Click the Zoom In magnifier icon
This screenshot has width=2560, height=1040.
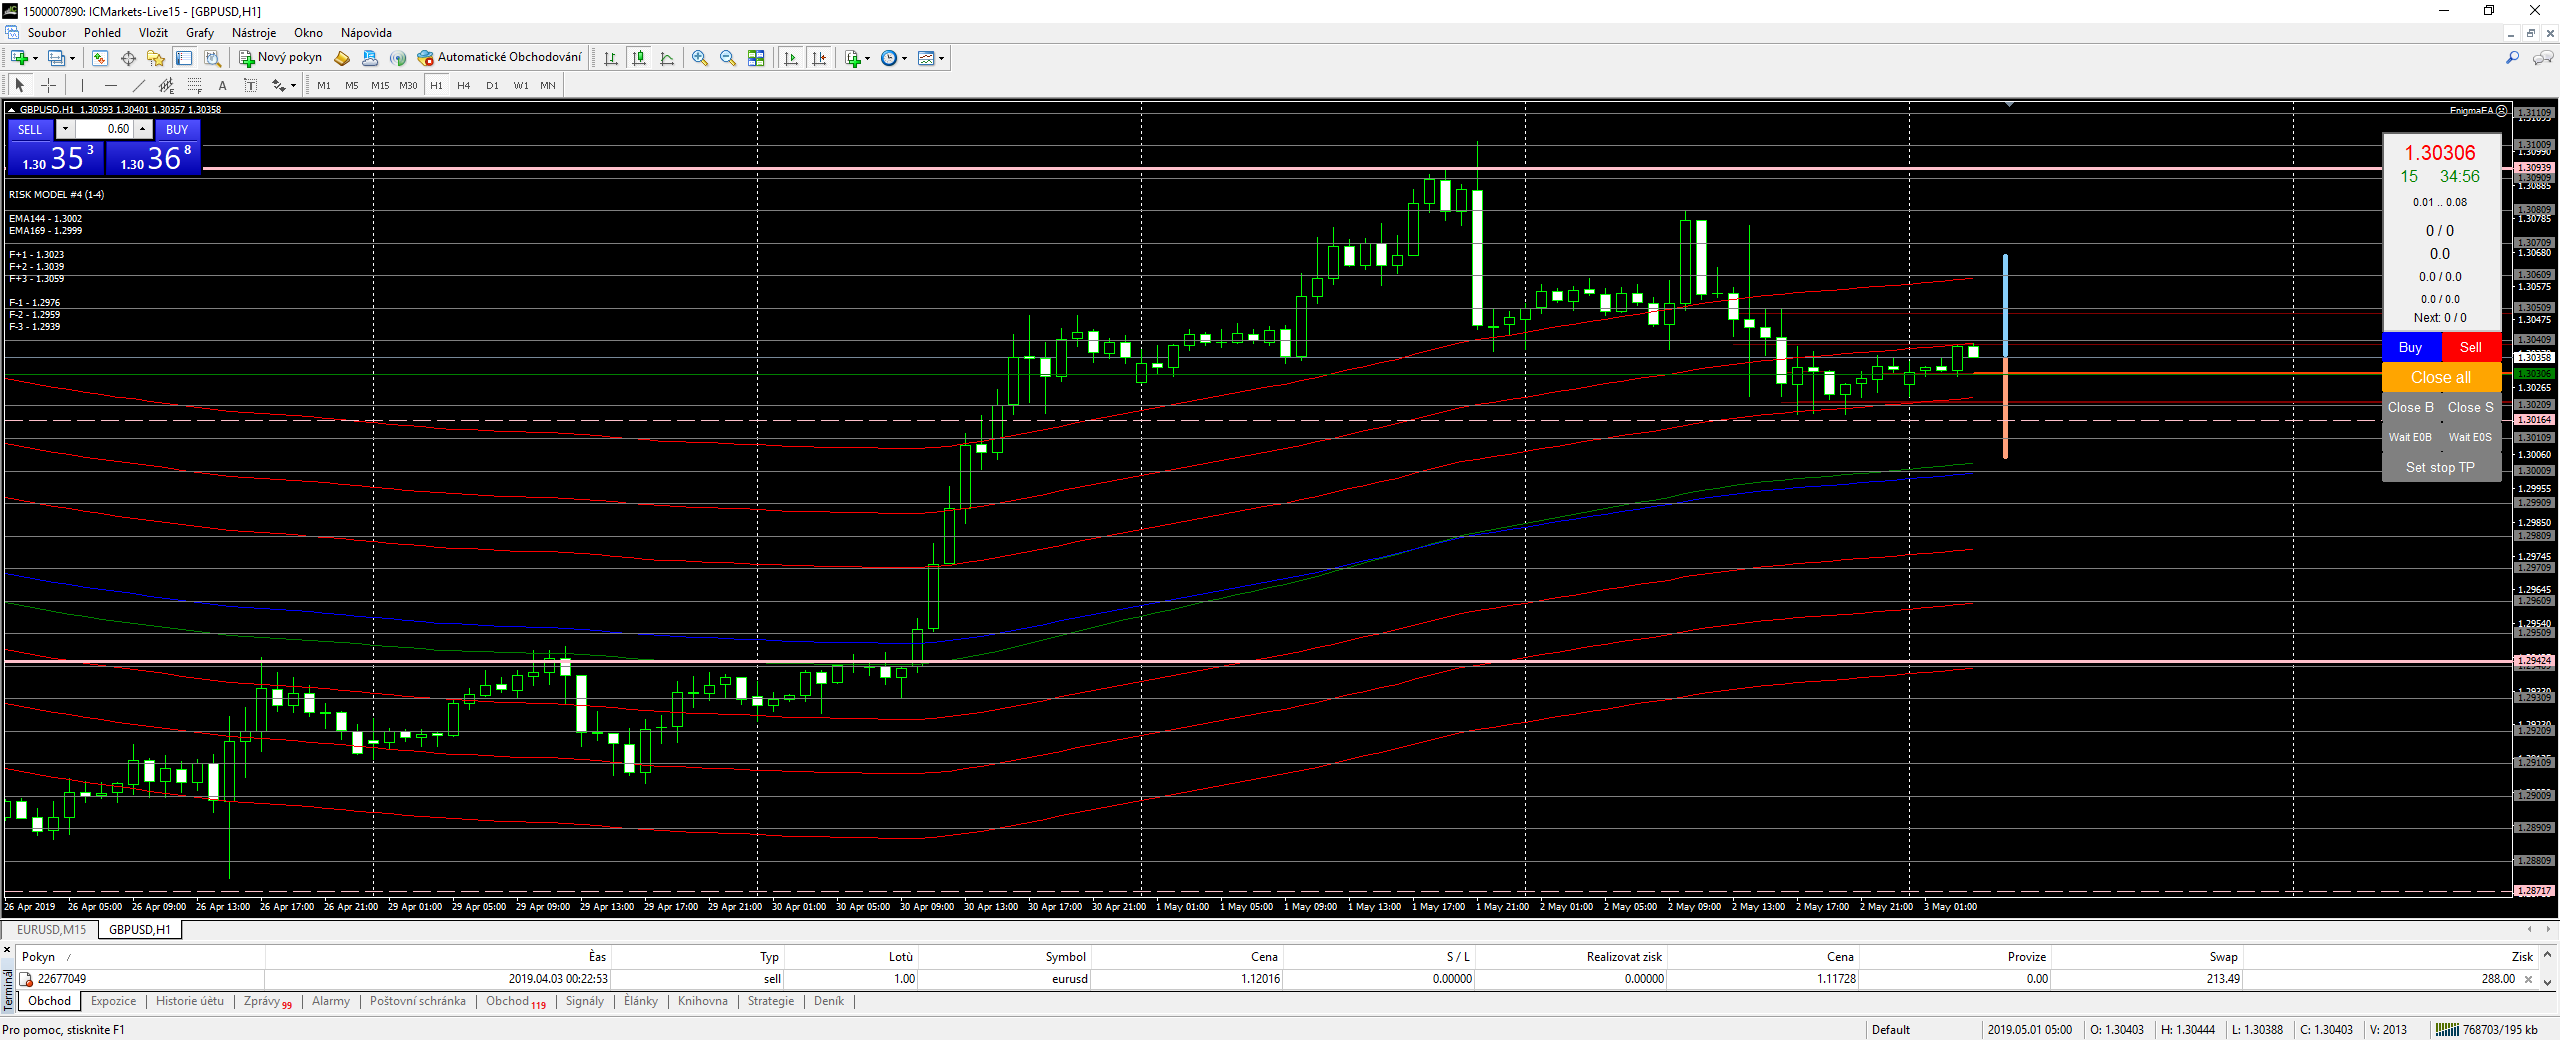click(x=700, y=58)
